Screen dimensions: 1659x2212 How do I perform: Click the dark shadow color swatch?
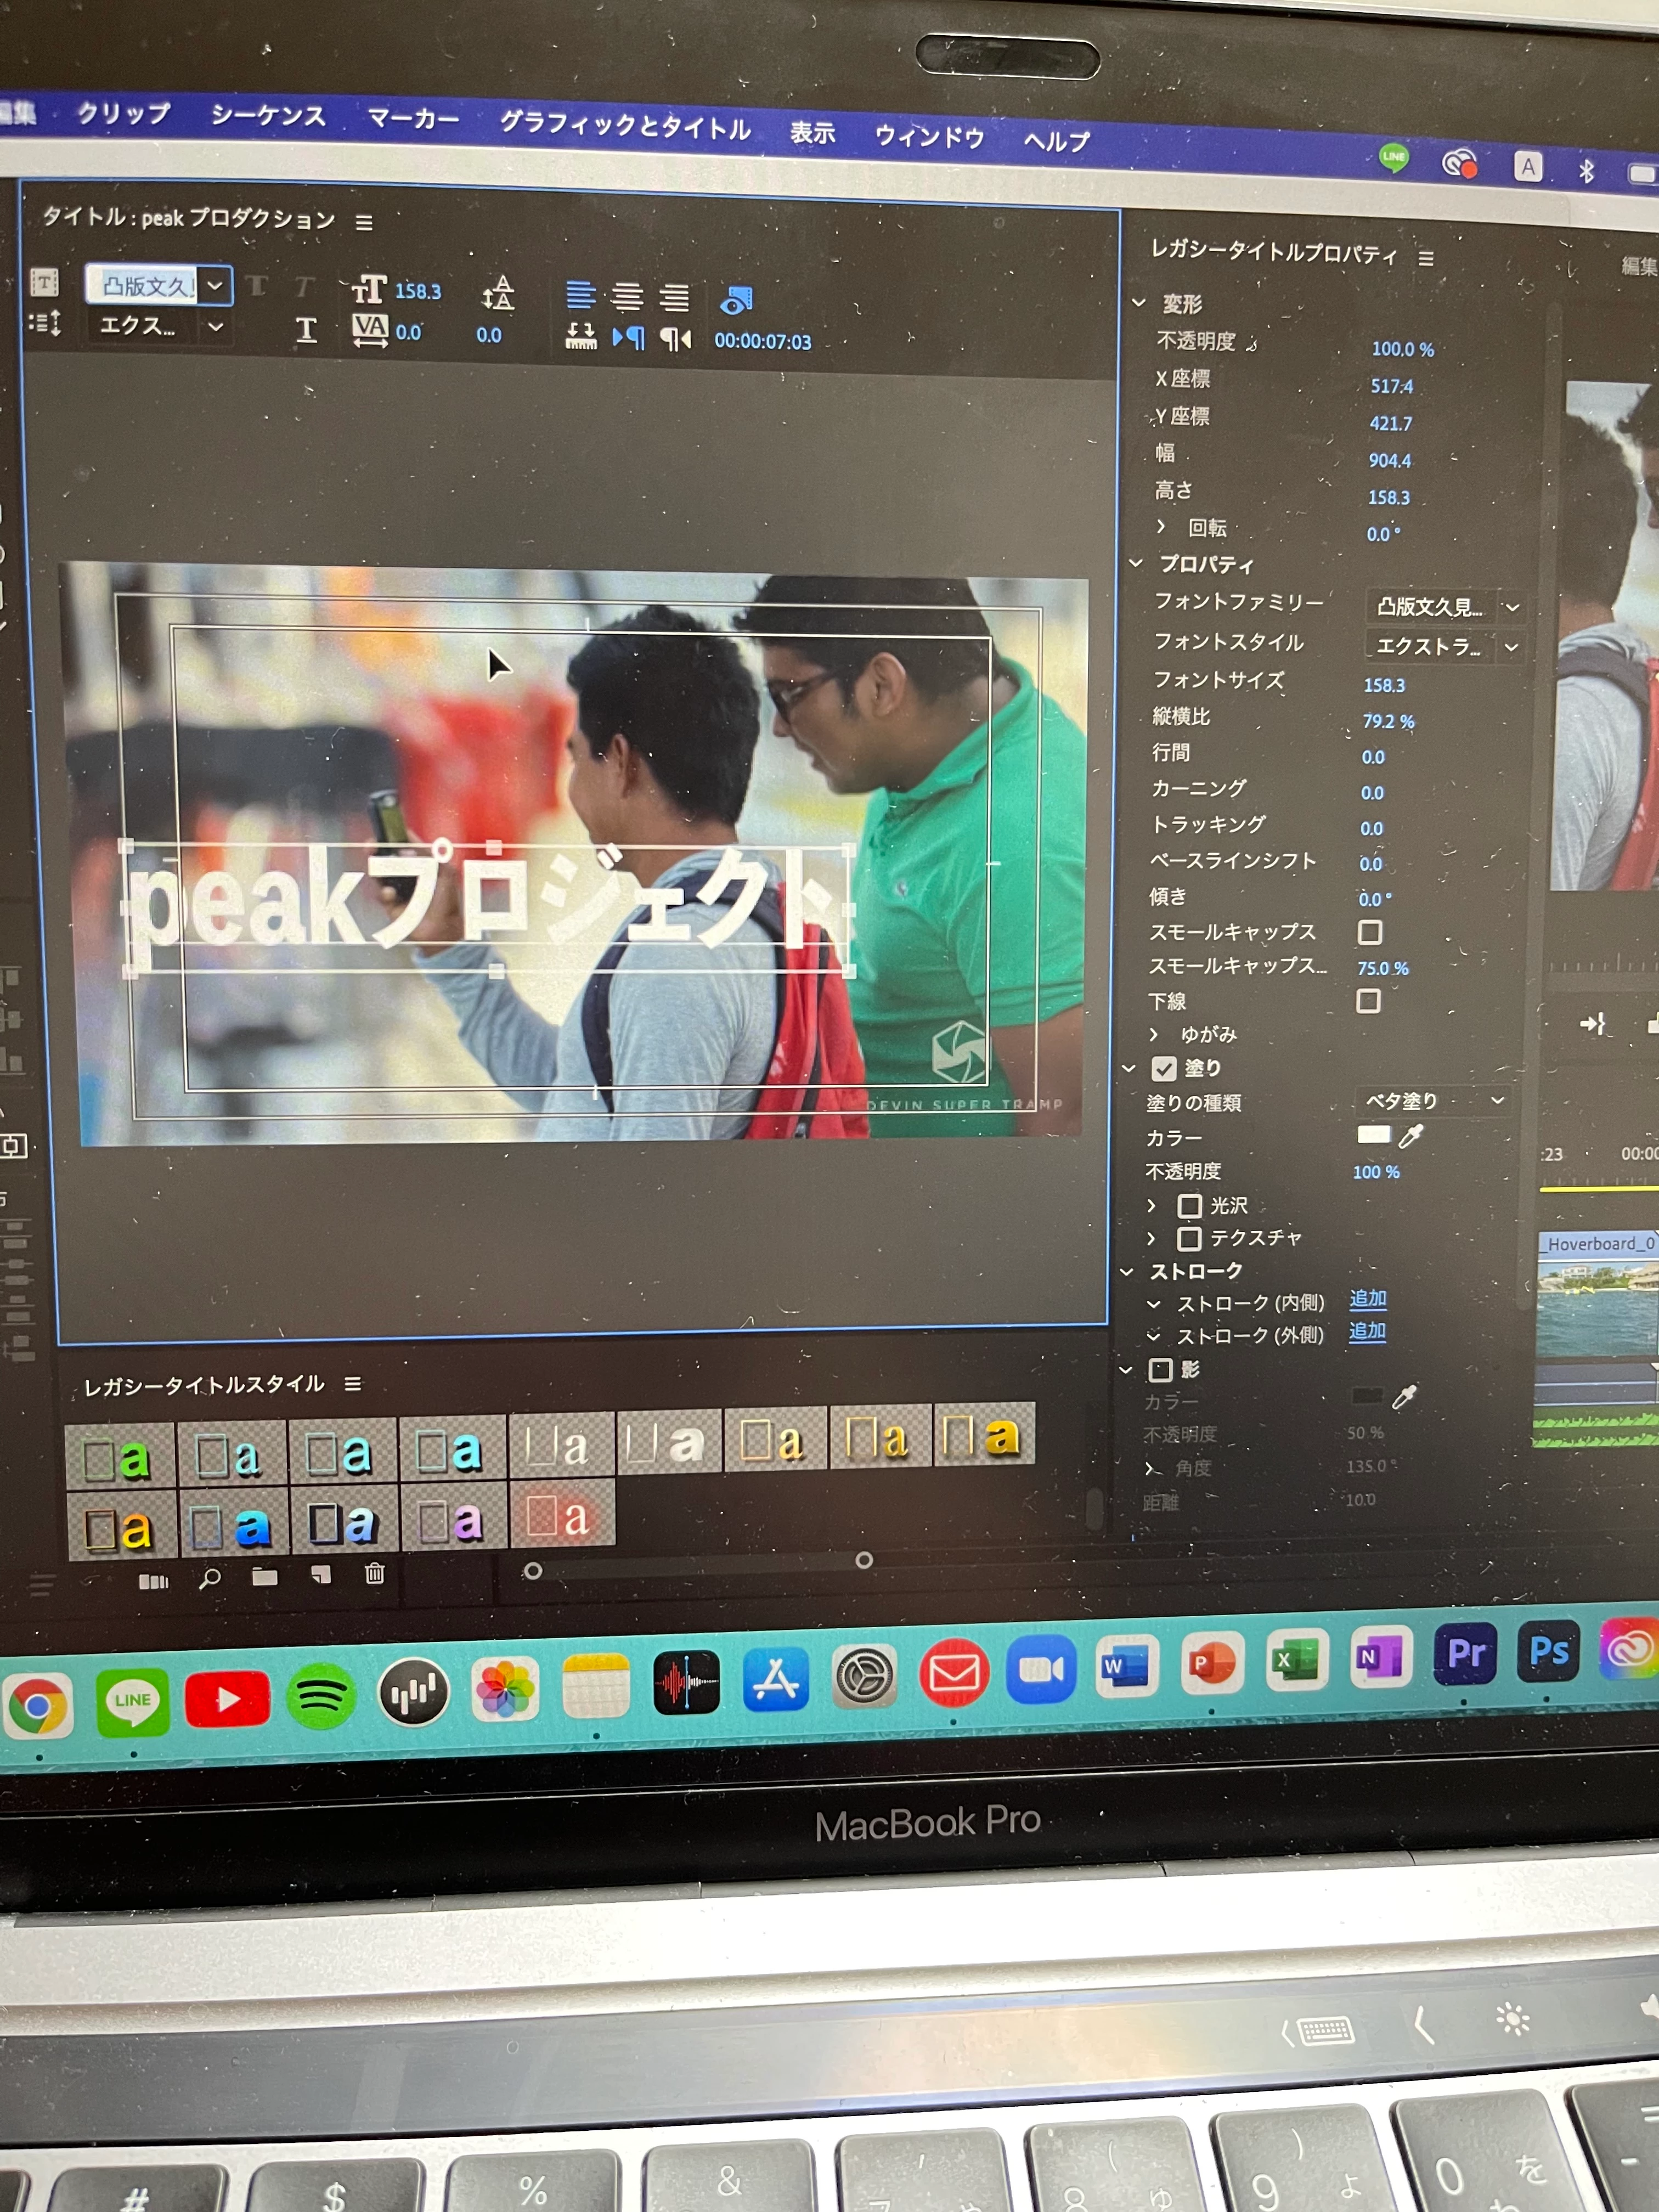[1367, 1396]
